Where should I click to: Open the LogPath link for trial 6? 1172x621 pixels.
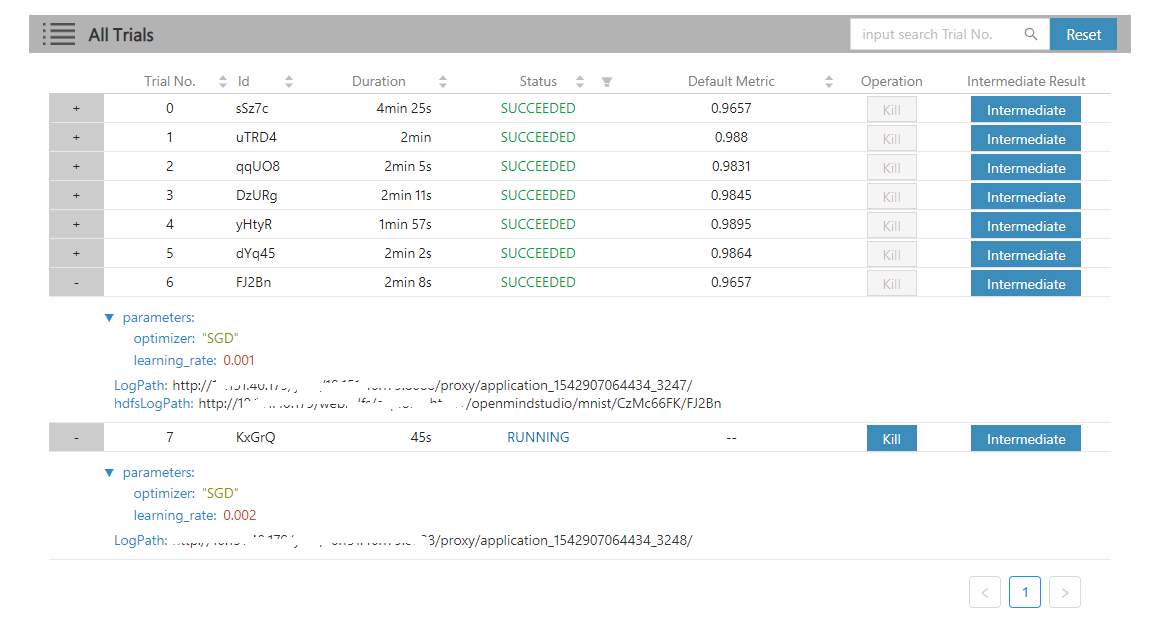coord(400,385)
